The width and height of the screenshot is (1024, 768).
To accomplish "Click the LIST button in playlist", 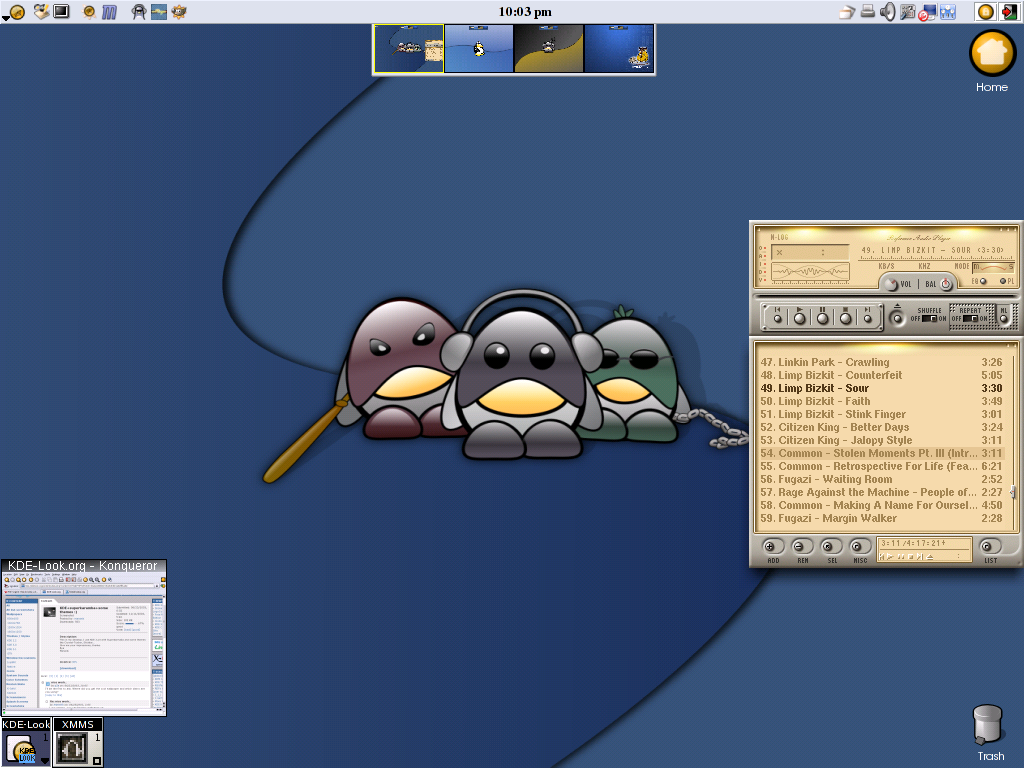I will 991,547.
